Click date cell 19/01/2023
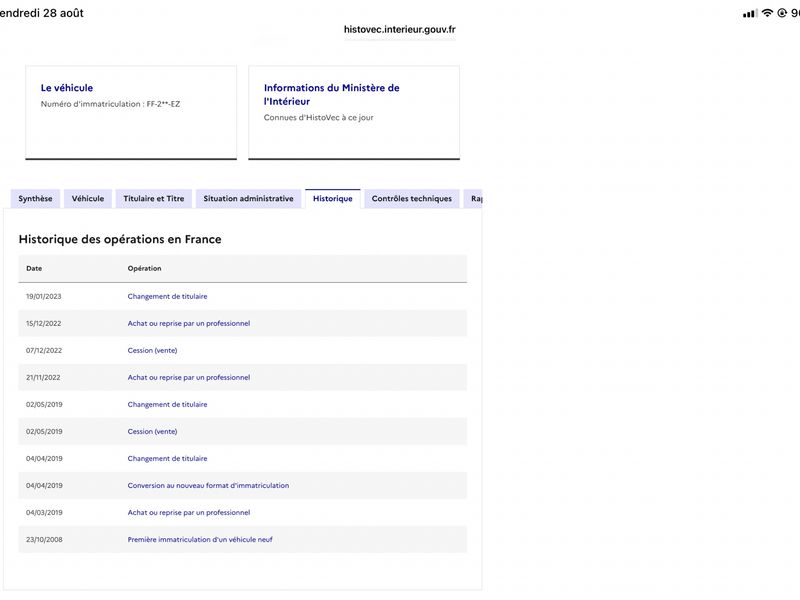This screenshot has width=800, height=600. [x=43, y=296]
